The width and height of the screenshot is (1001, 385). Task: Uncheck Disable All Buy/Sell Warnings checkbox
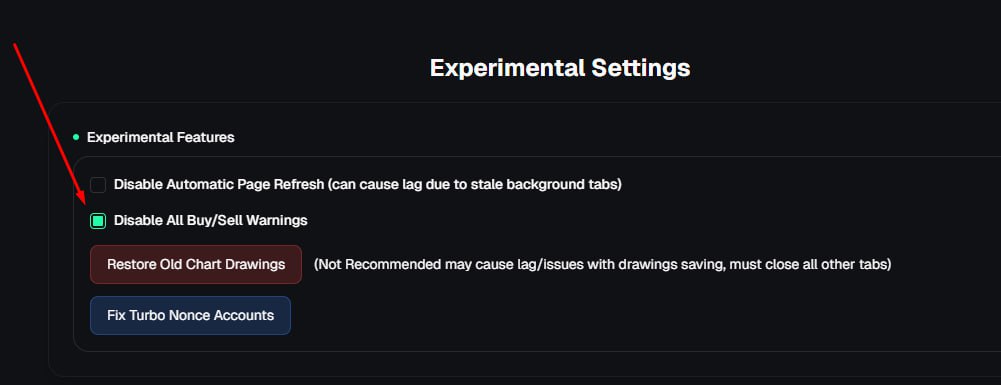pyautogui.click(x=98, y=221)
